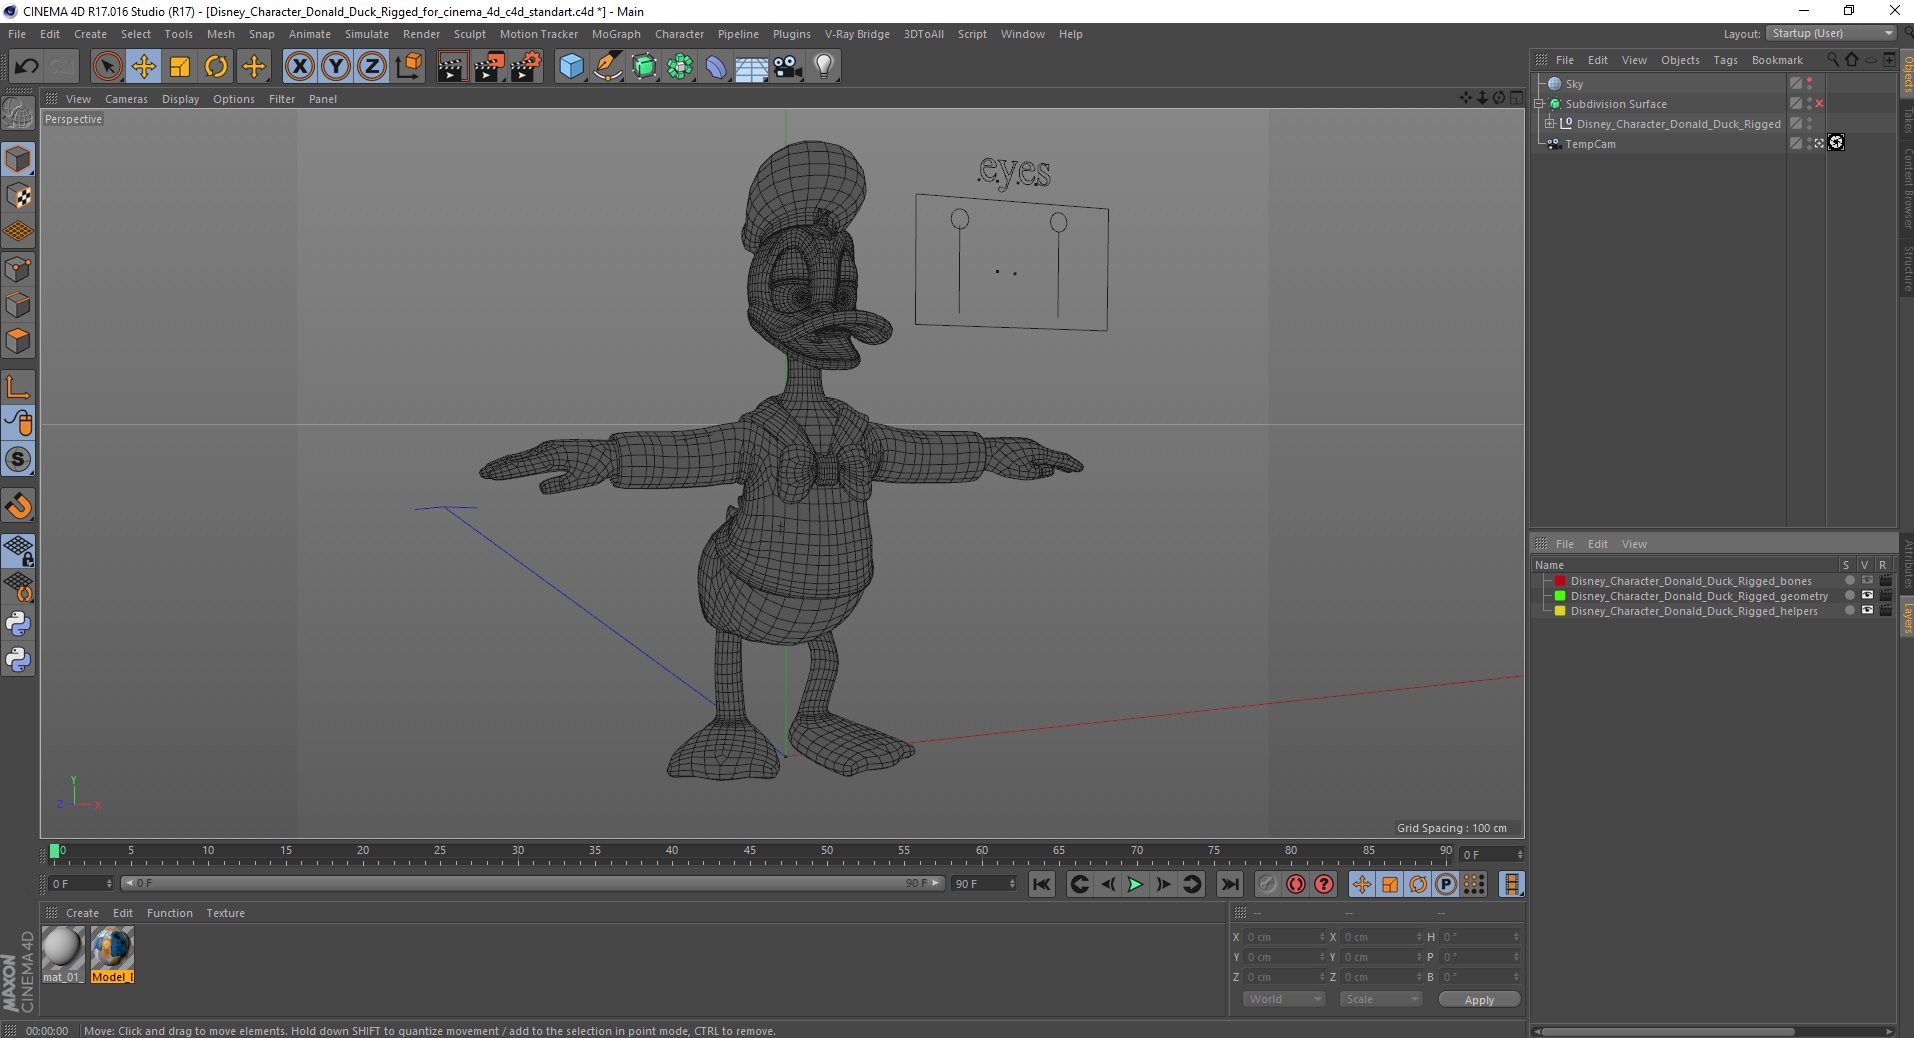
Task: Add a floor environment object
Action: click(752, 67)
